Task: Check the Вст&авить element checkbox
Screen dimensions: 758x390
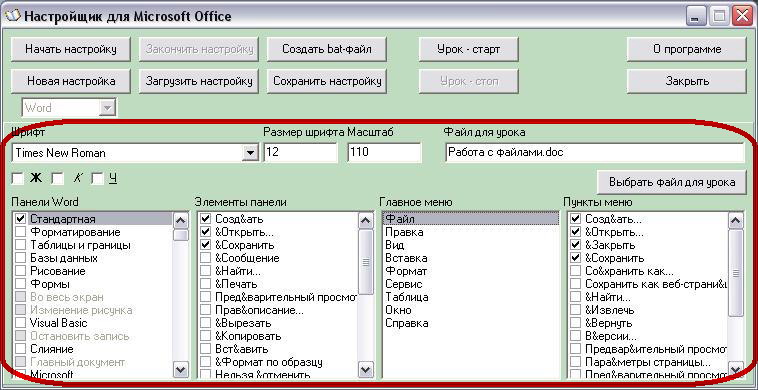Action: point(205,349)
